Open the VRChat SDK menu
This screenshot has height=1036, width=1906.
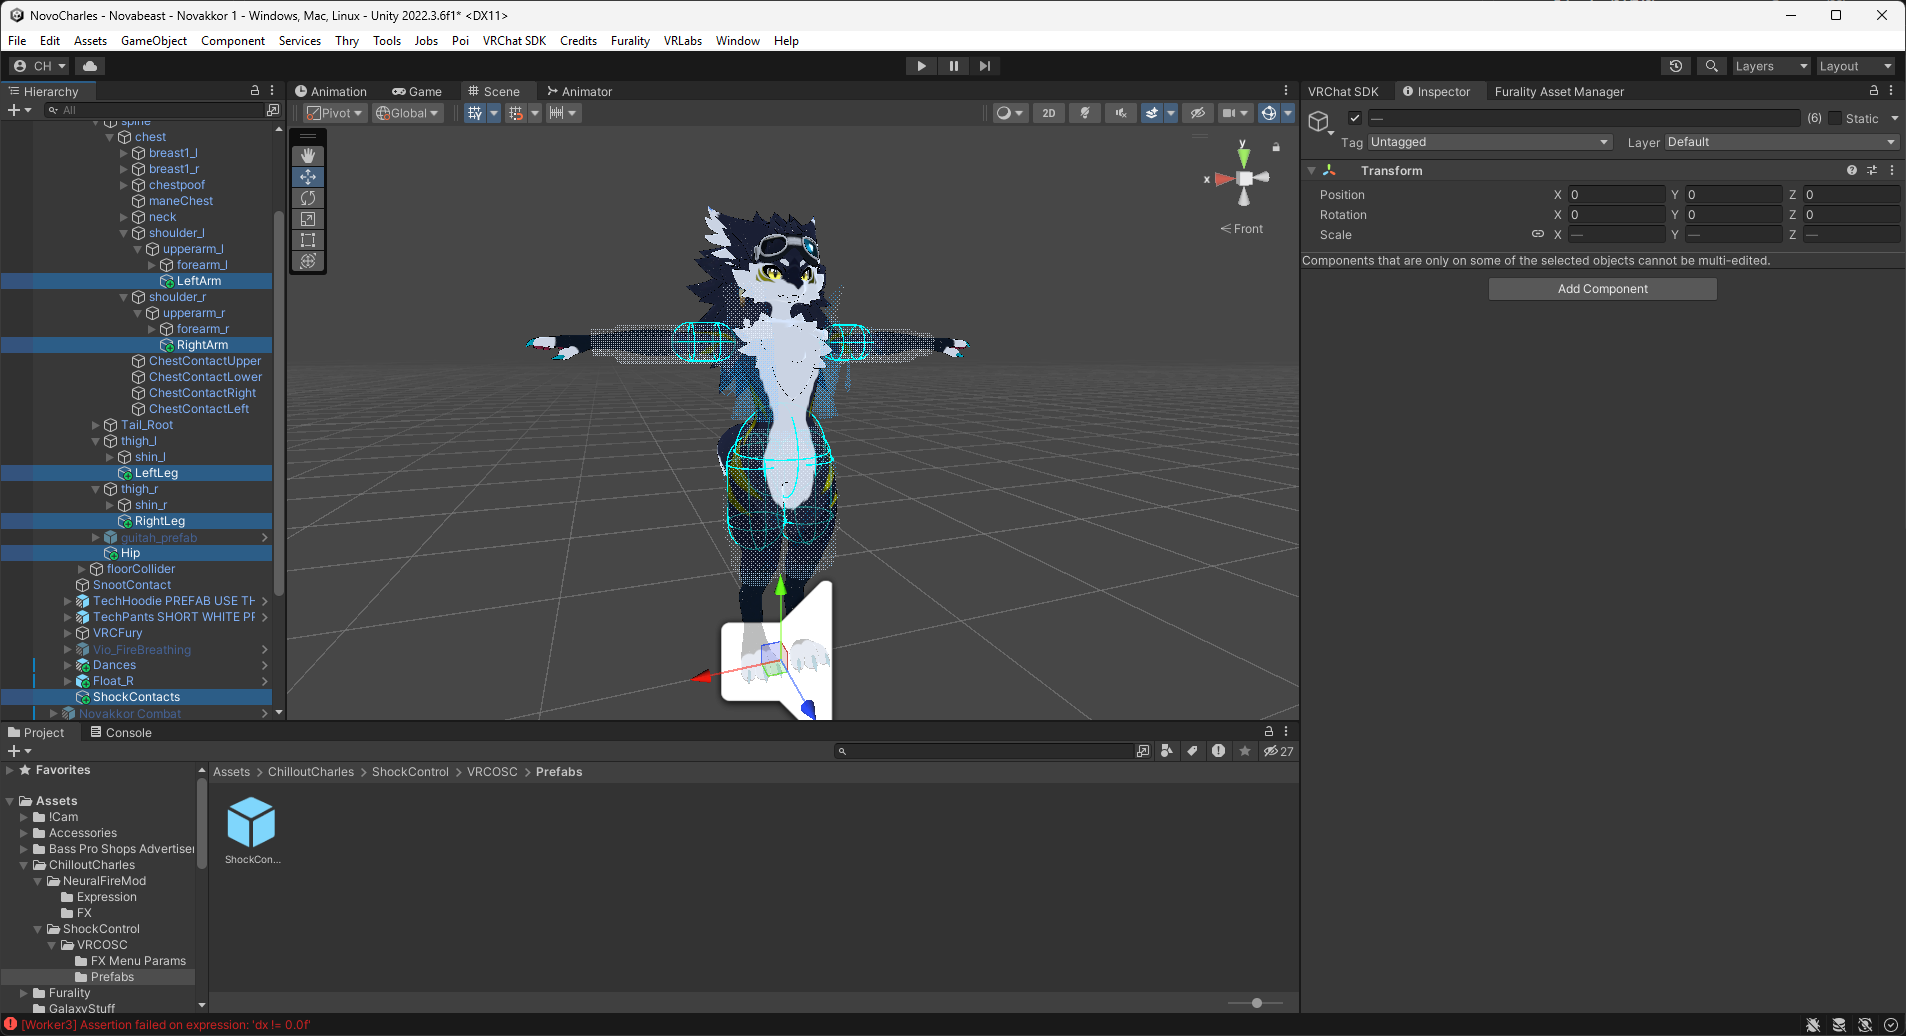(514, 41)
